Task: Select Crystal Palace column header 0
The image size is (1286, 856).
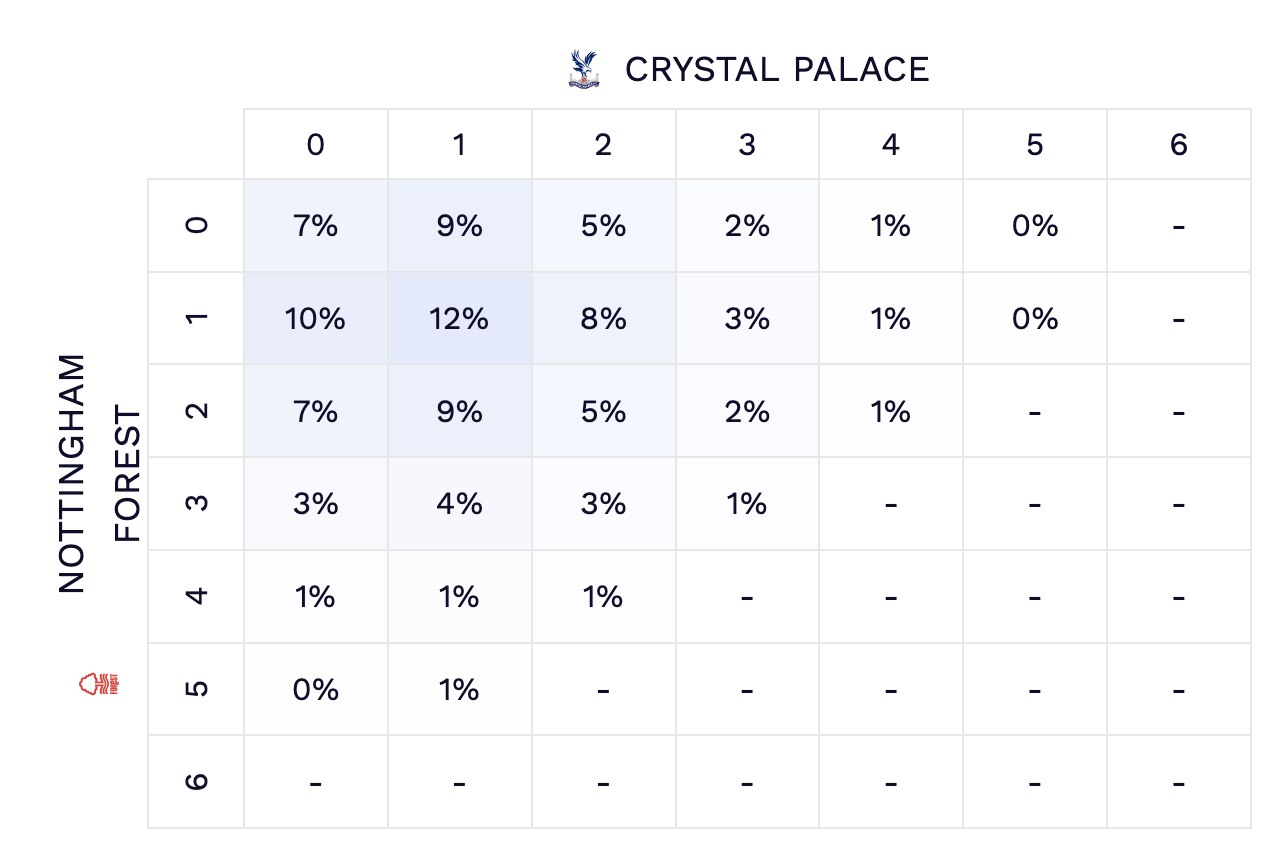Action: pos(315,145)
